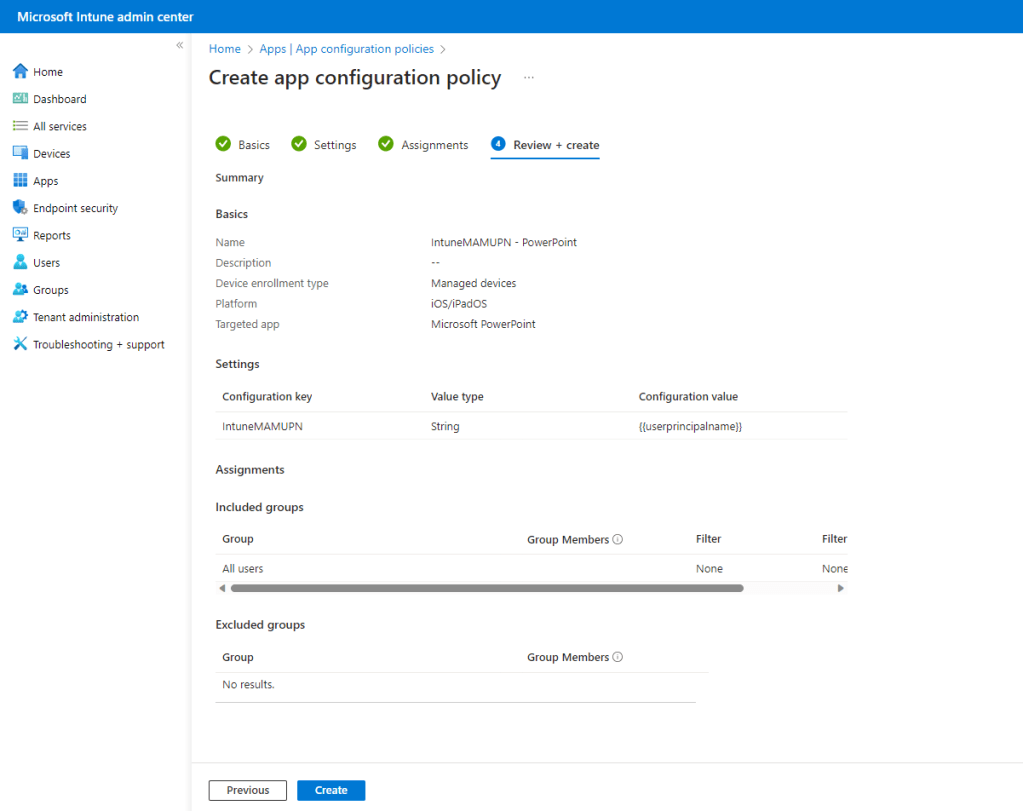1023x811 pixels.
Task: Click the Reports icon in sidebar
Action: [20, 235]
